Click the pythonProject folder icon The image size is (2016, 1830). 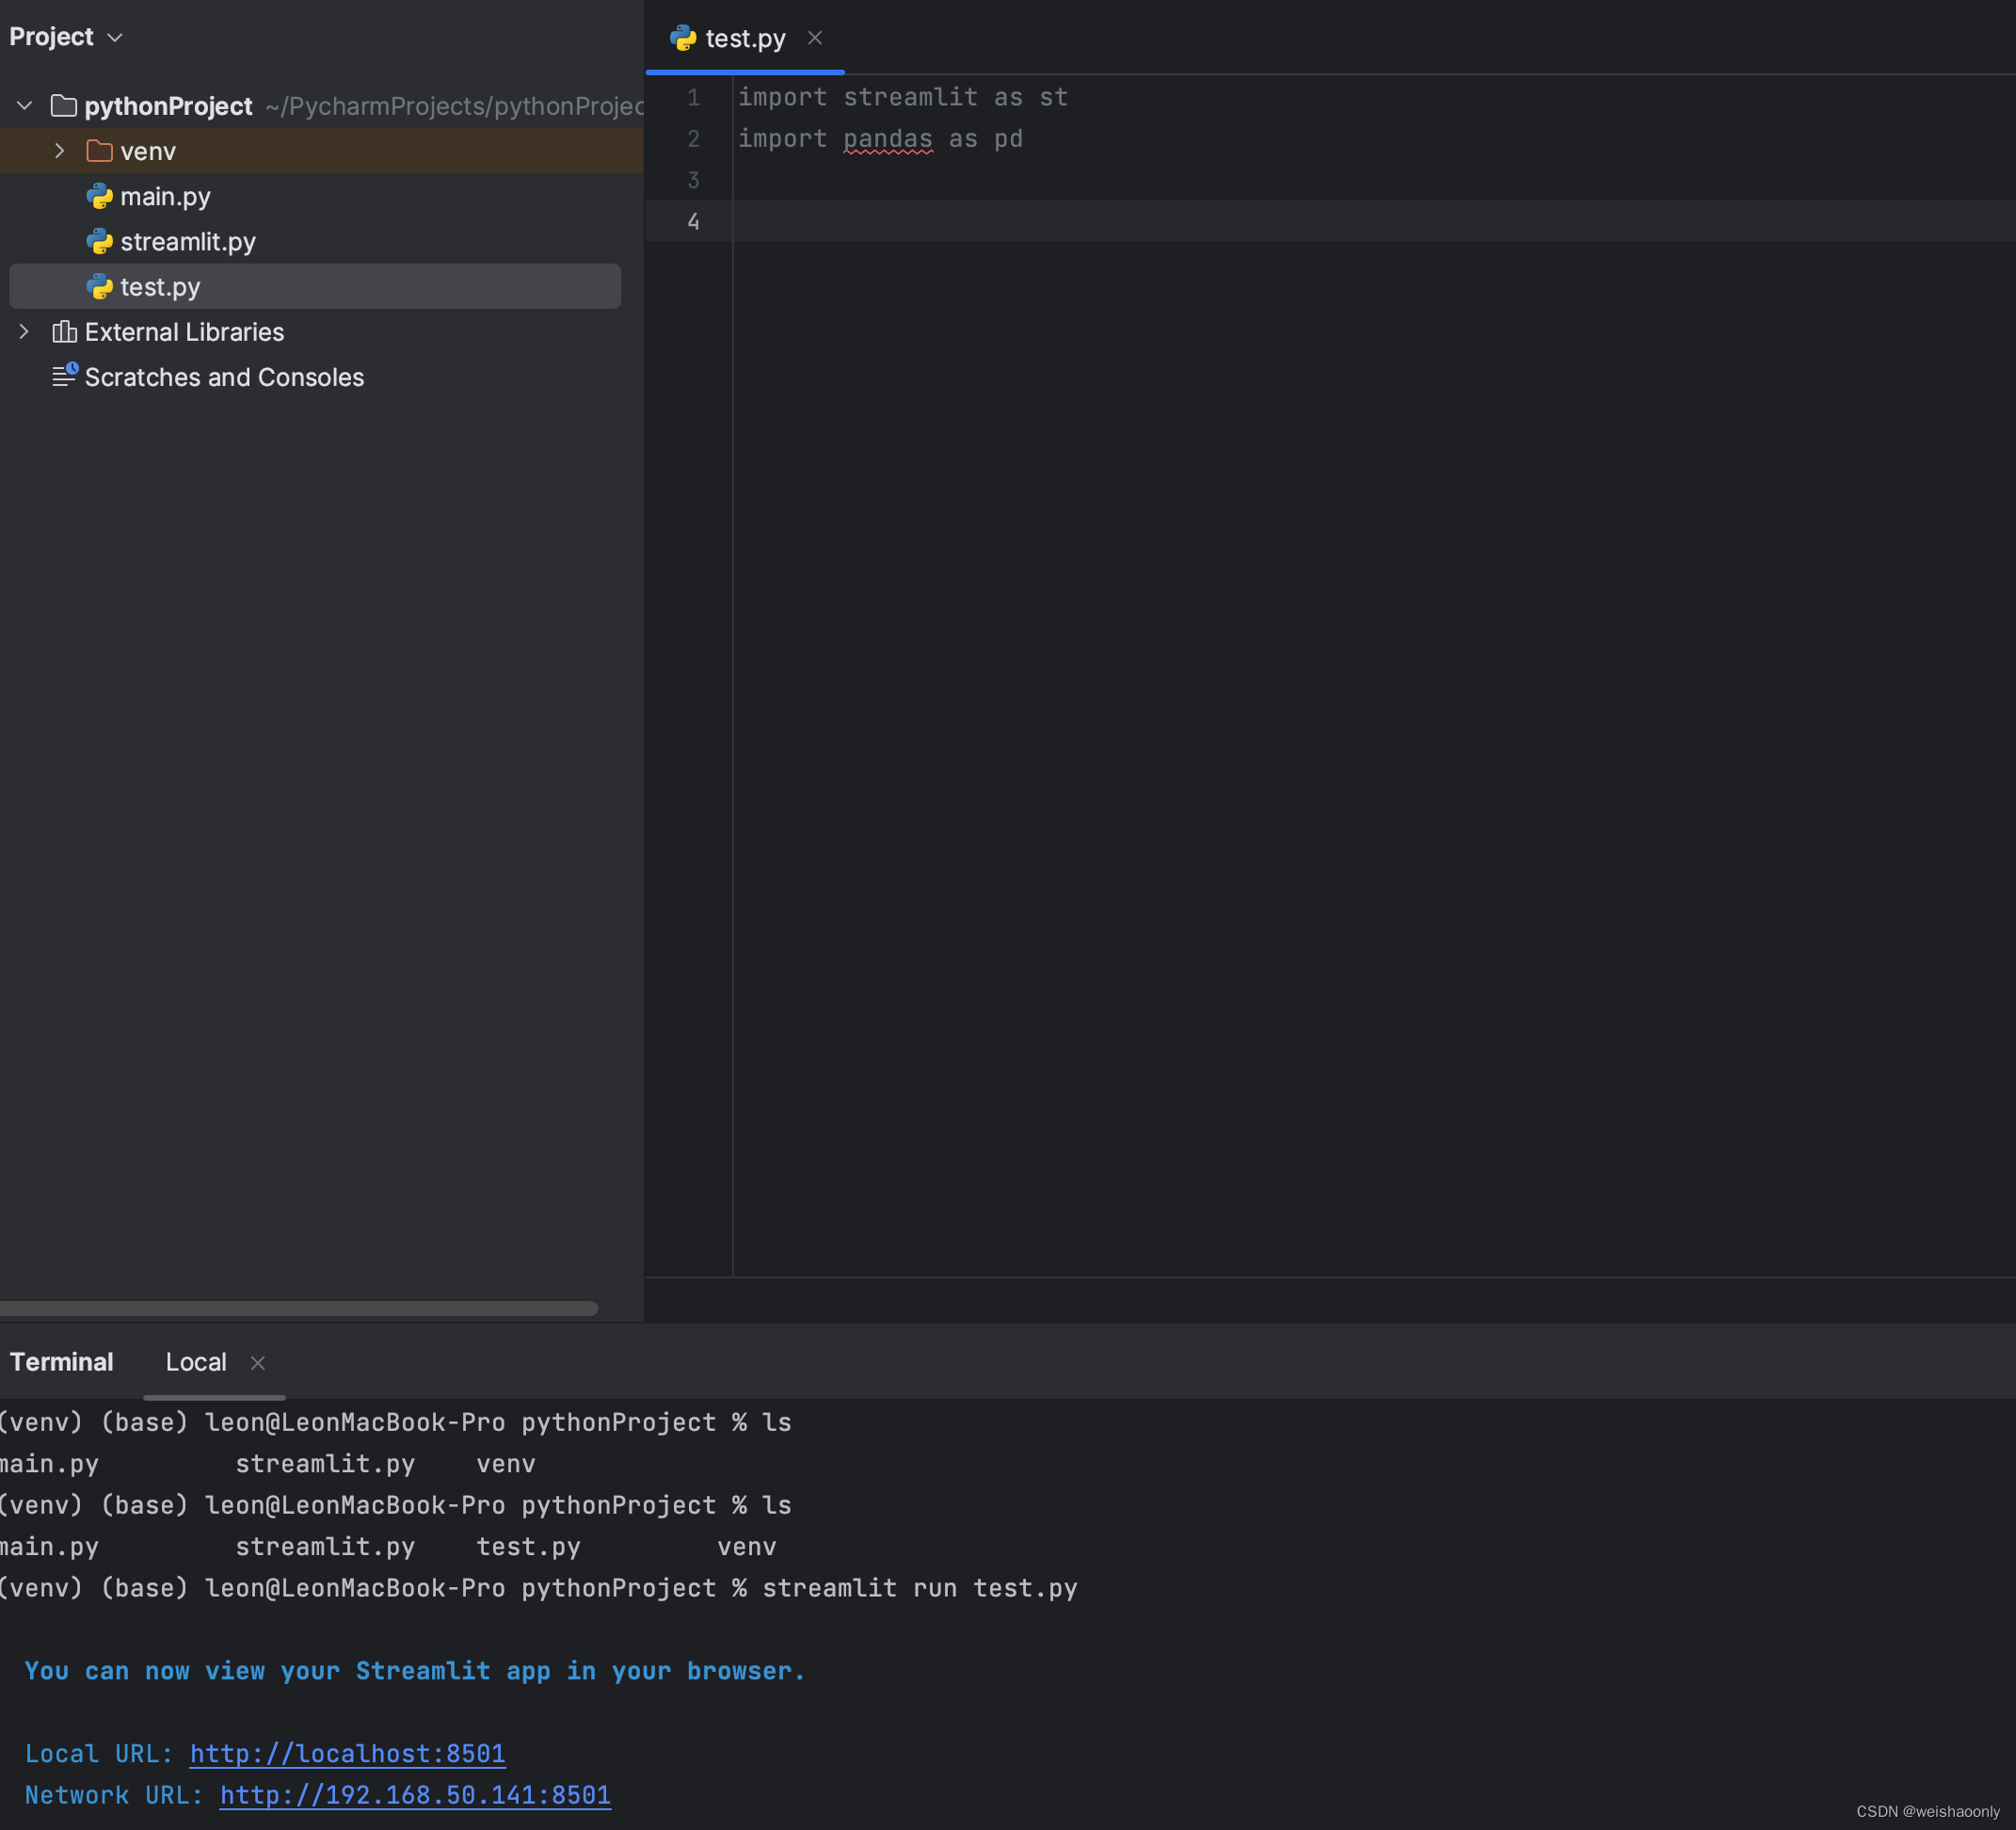64,105
